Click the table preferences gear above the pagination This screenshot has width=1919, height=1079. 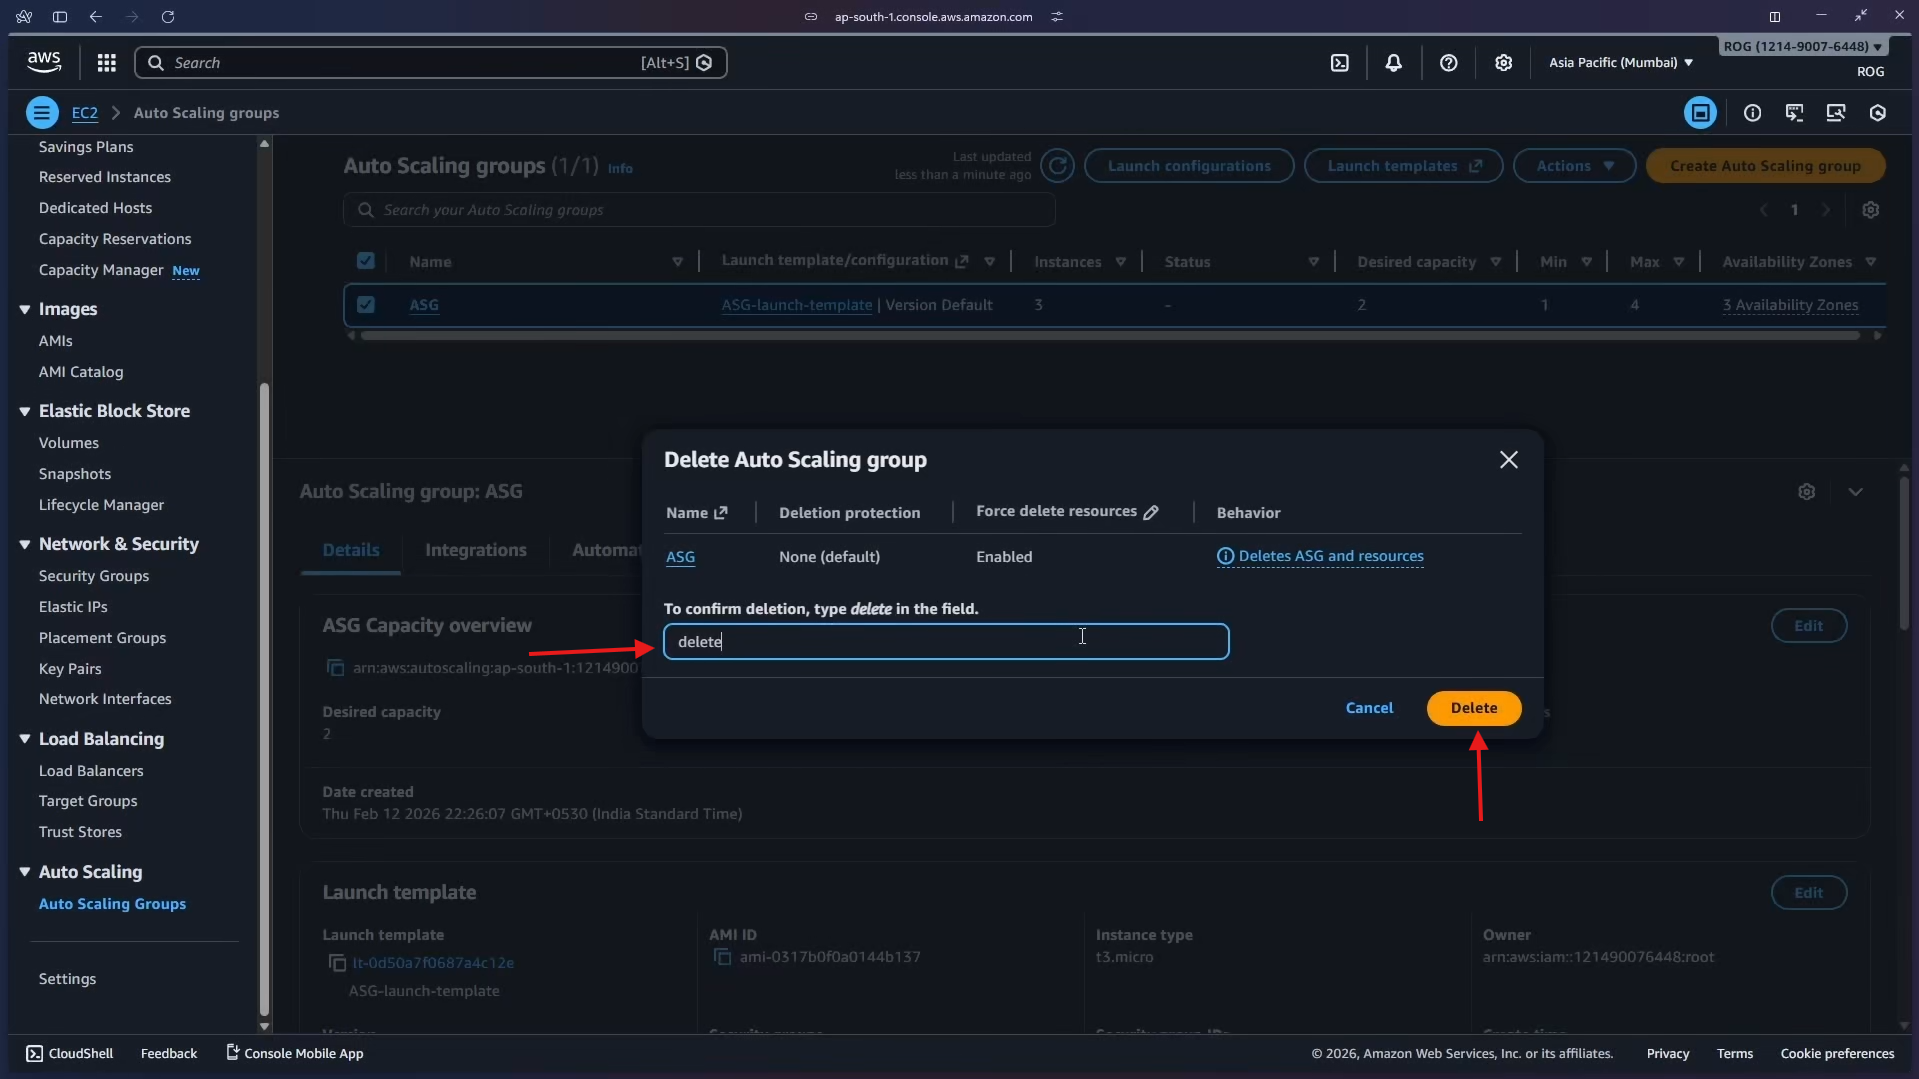(x=1870, y=210)
